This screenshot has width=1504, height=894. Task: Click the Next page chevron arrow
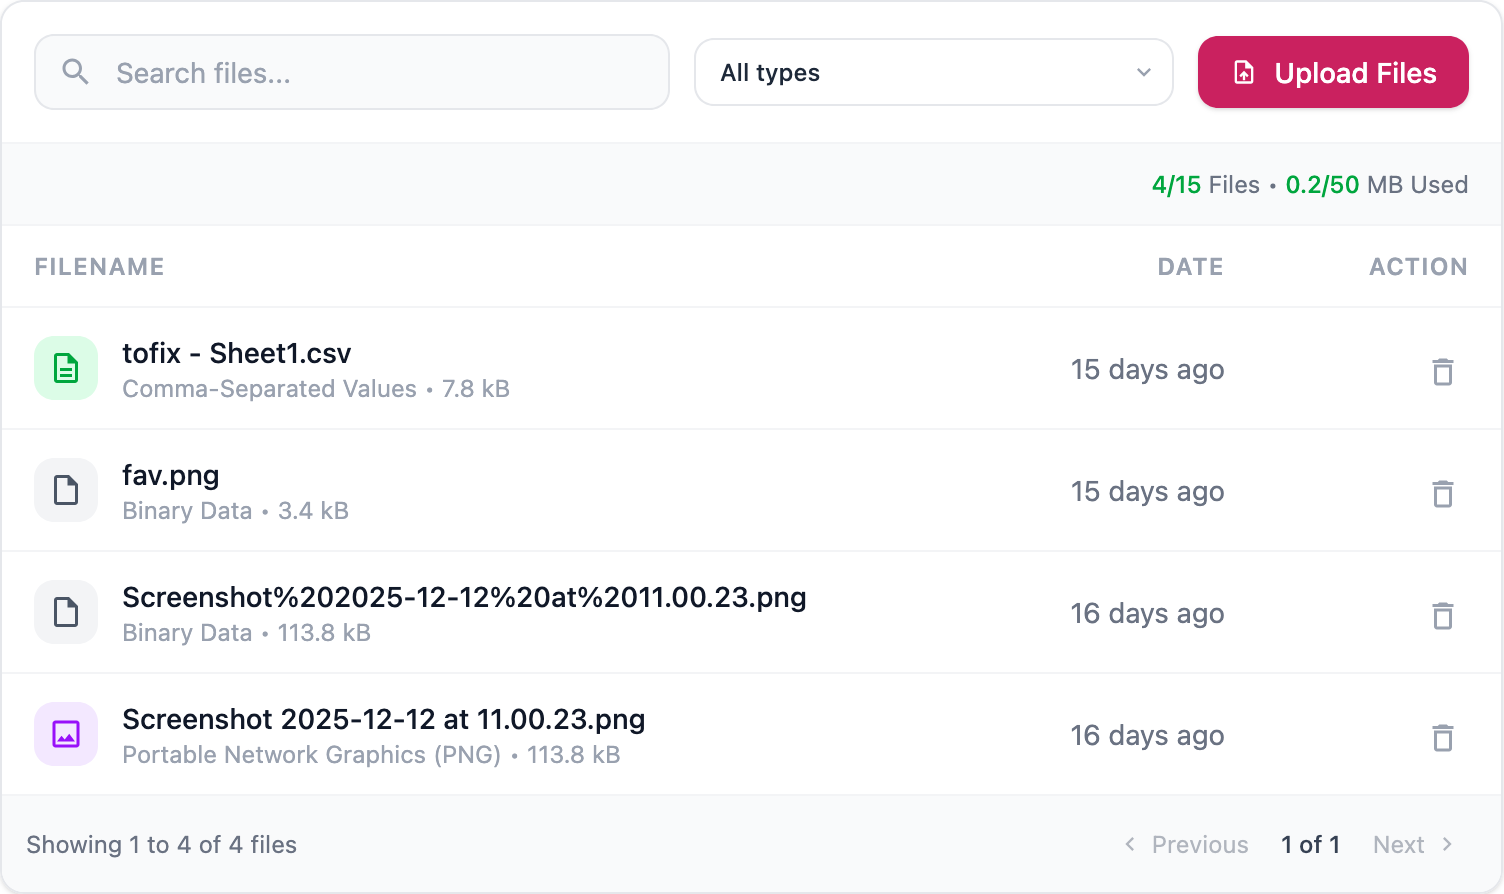[1447, 844]
